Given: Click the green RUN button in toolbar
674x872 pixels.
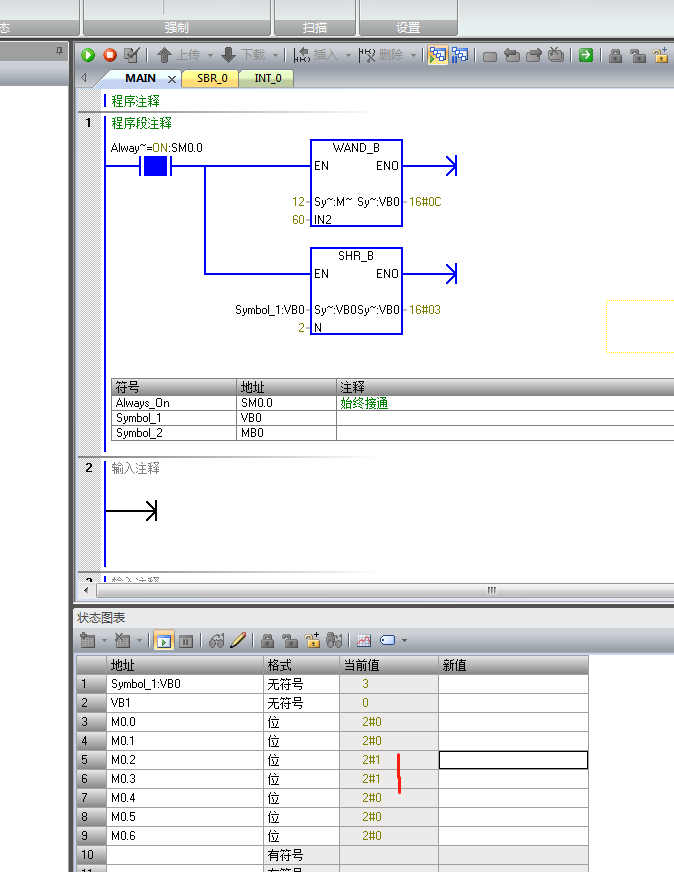Looking at the screenshot, I should click(88, 55).
